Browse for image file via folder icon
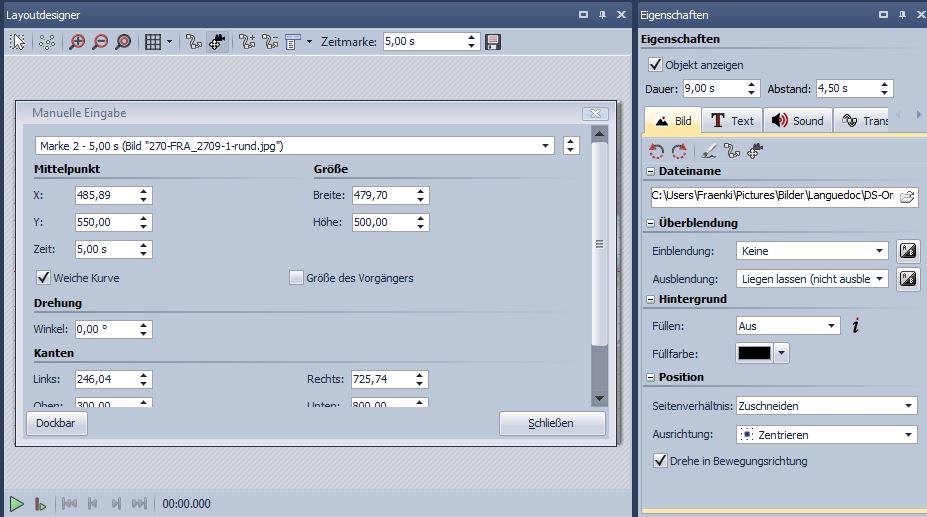The image size is (927, 517). click(906, 197)
